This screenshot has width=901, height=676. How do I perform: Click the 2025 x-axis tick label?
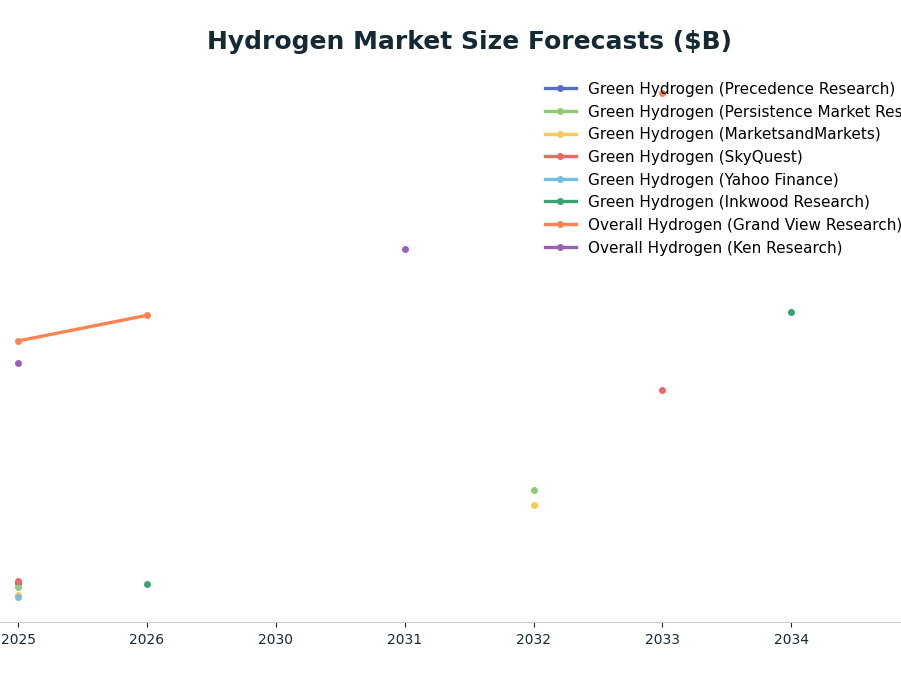[x=18, y=639]
